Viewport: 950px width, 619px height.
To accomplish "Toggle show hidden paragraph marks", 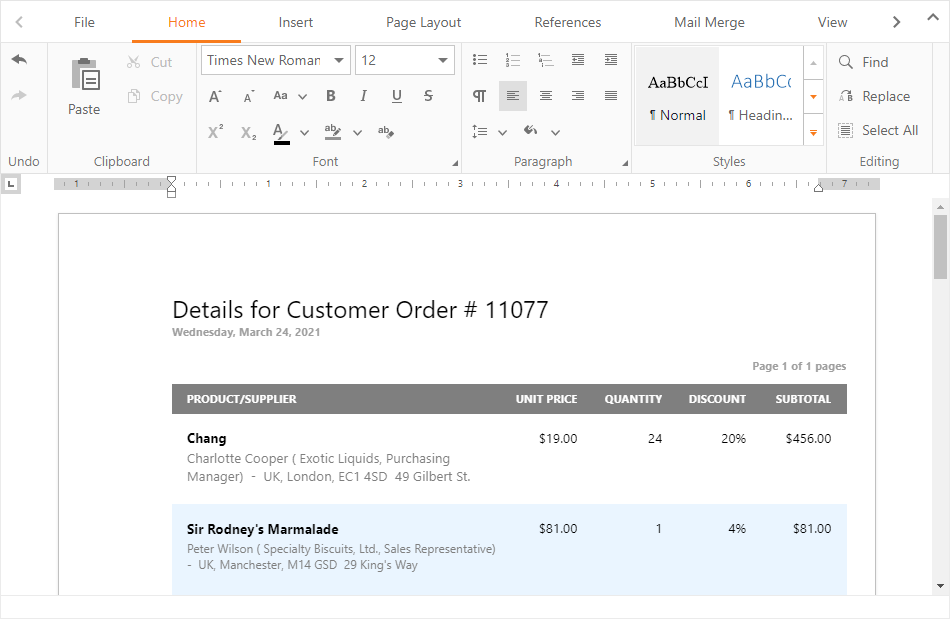I will (x=480, y=96).
